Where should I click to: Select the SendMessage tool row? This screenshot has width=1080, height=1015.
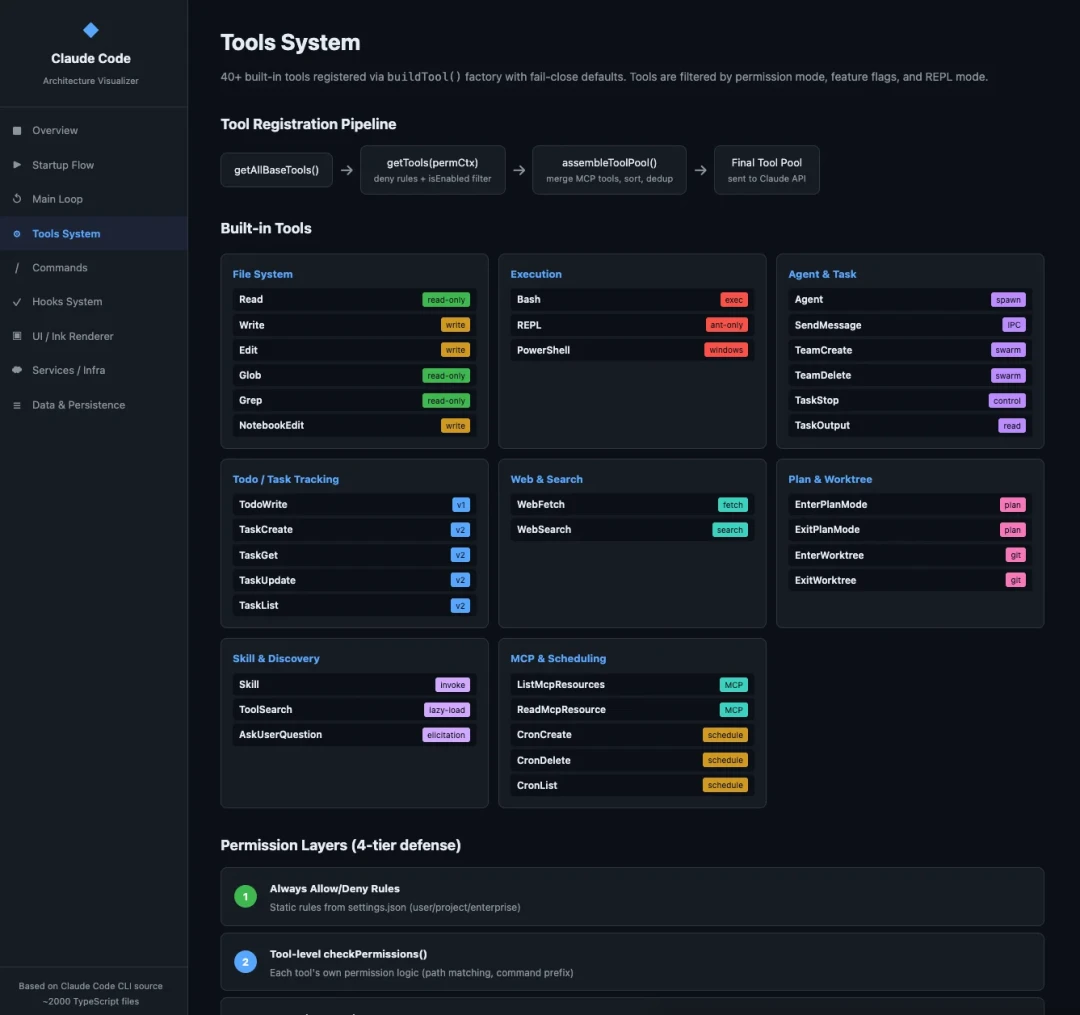point(909,325)
